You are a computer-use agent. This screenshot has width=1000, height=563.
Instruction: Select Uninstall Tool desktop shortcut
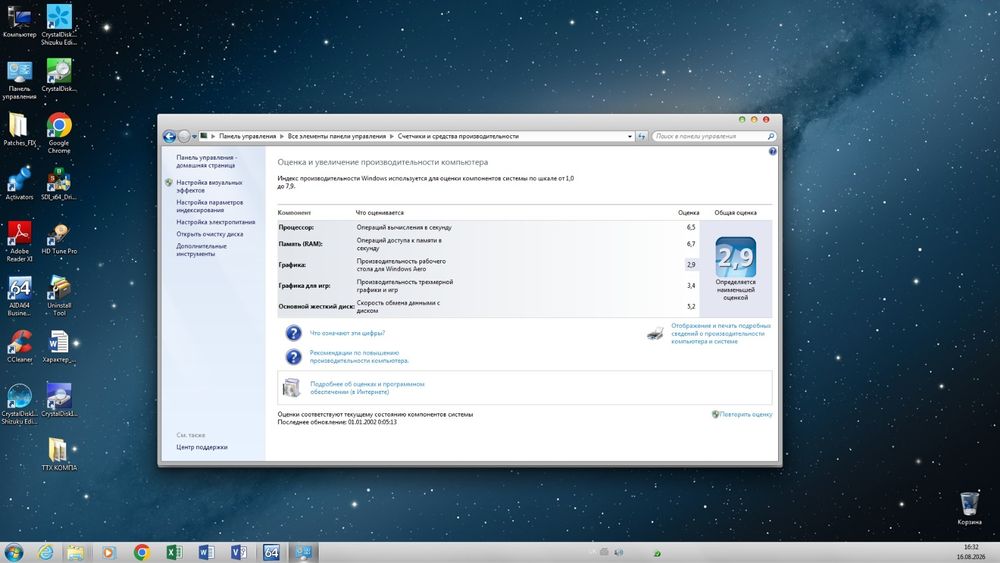point(59,296)
